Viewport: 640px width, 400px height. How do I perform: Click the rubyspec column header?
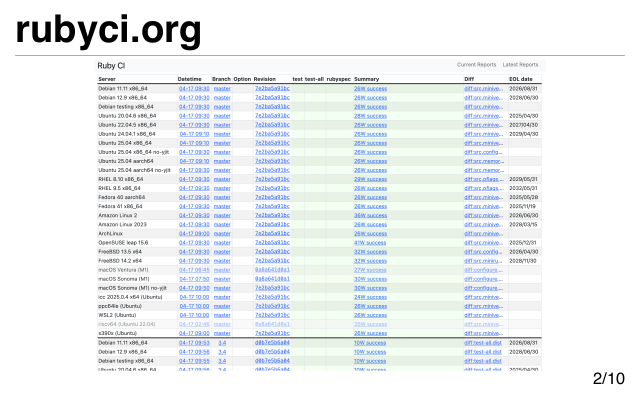pos(338,79)
